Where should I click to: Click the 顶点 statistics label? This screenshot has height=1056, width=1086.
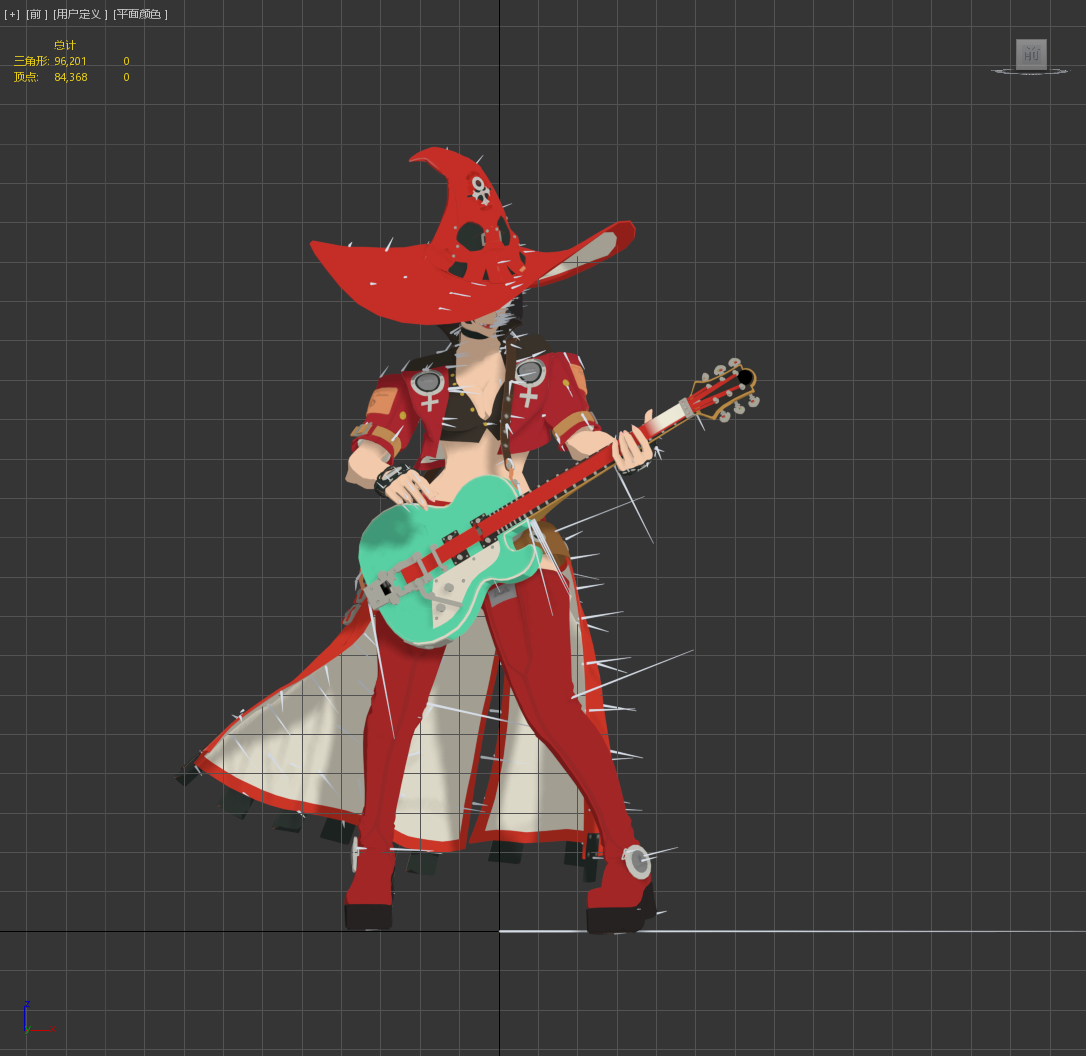click(26, 77)
